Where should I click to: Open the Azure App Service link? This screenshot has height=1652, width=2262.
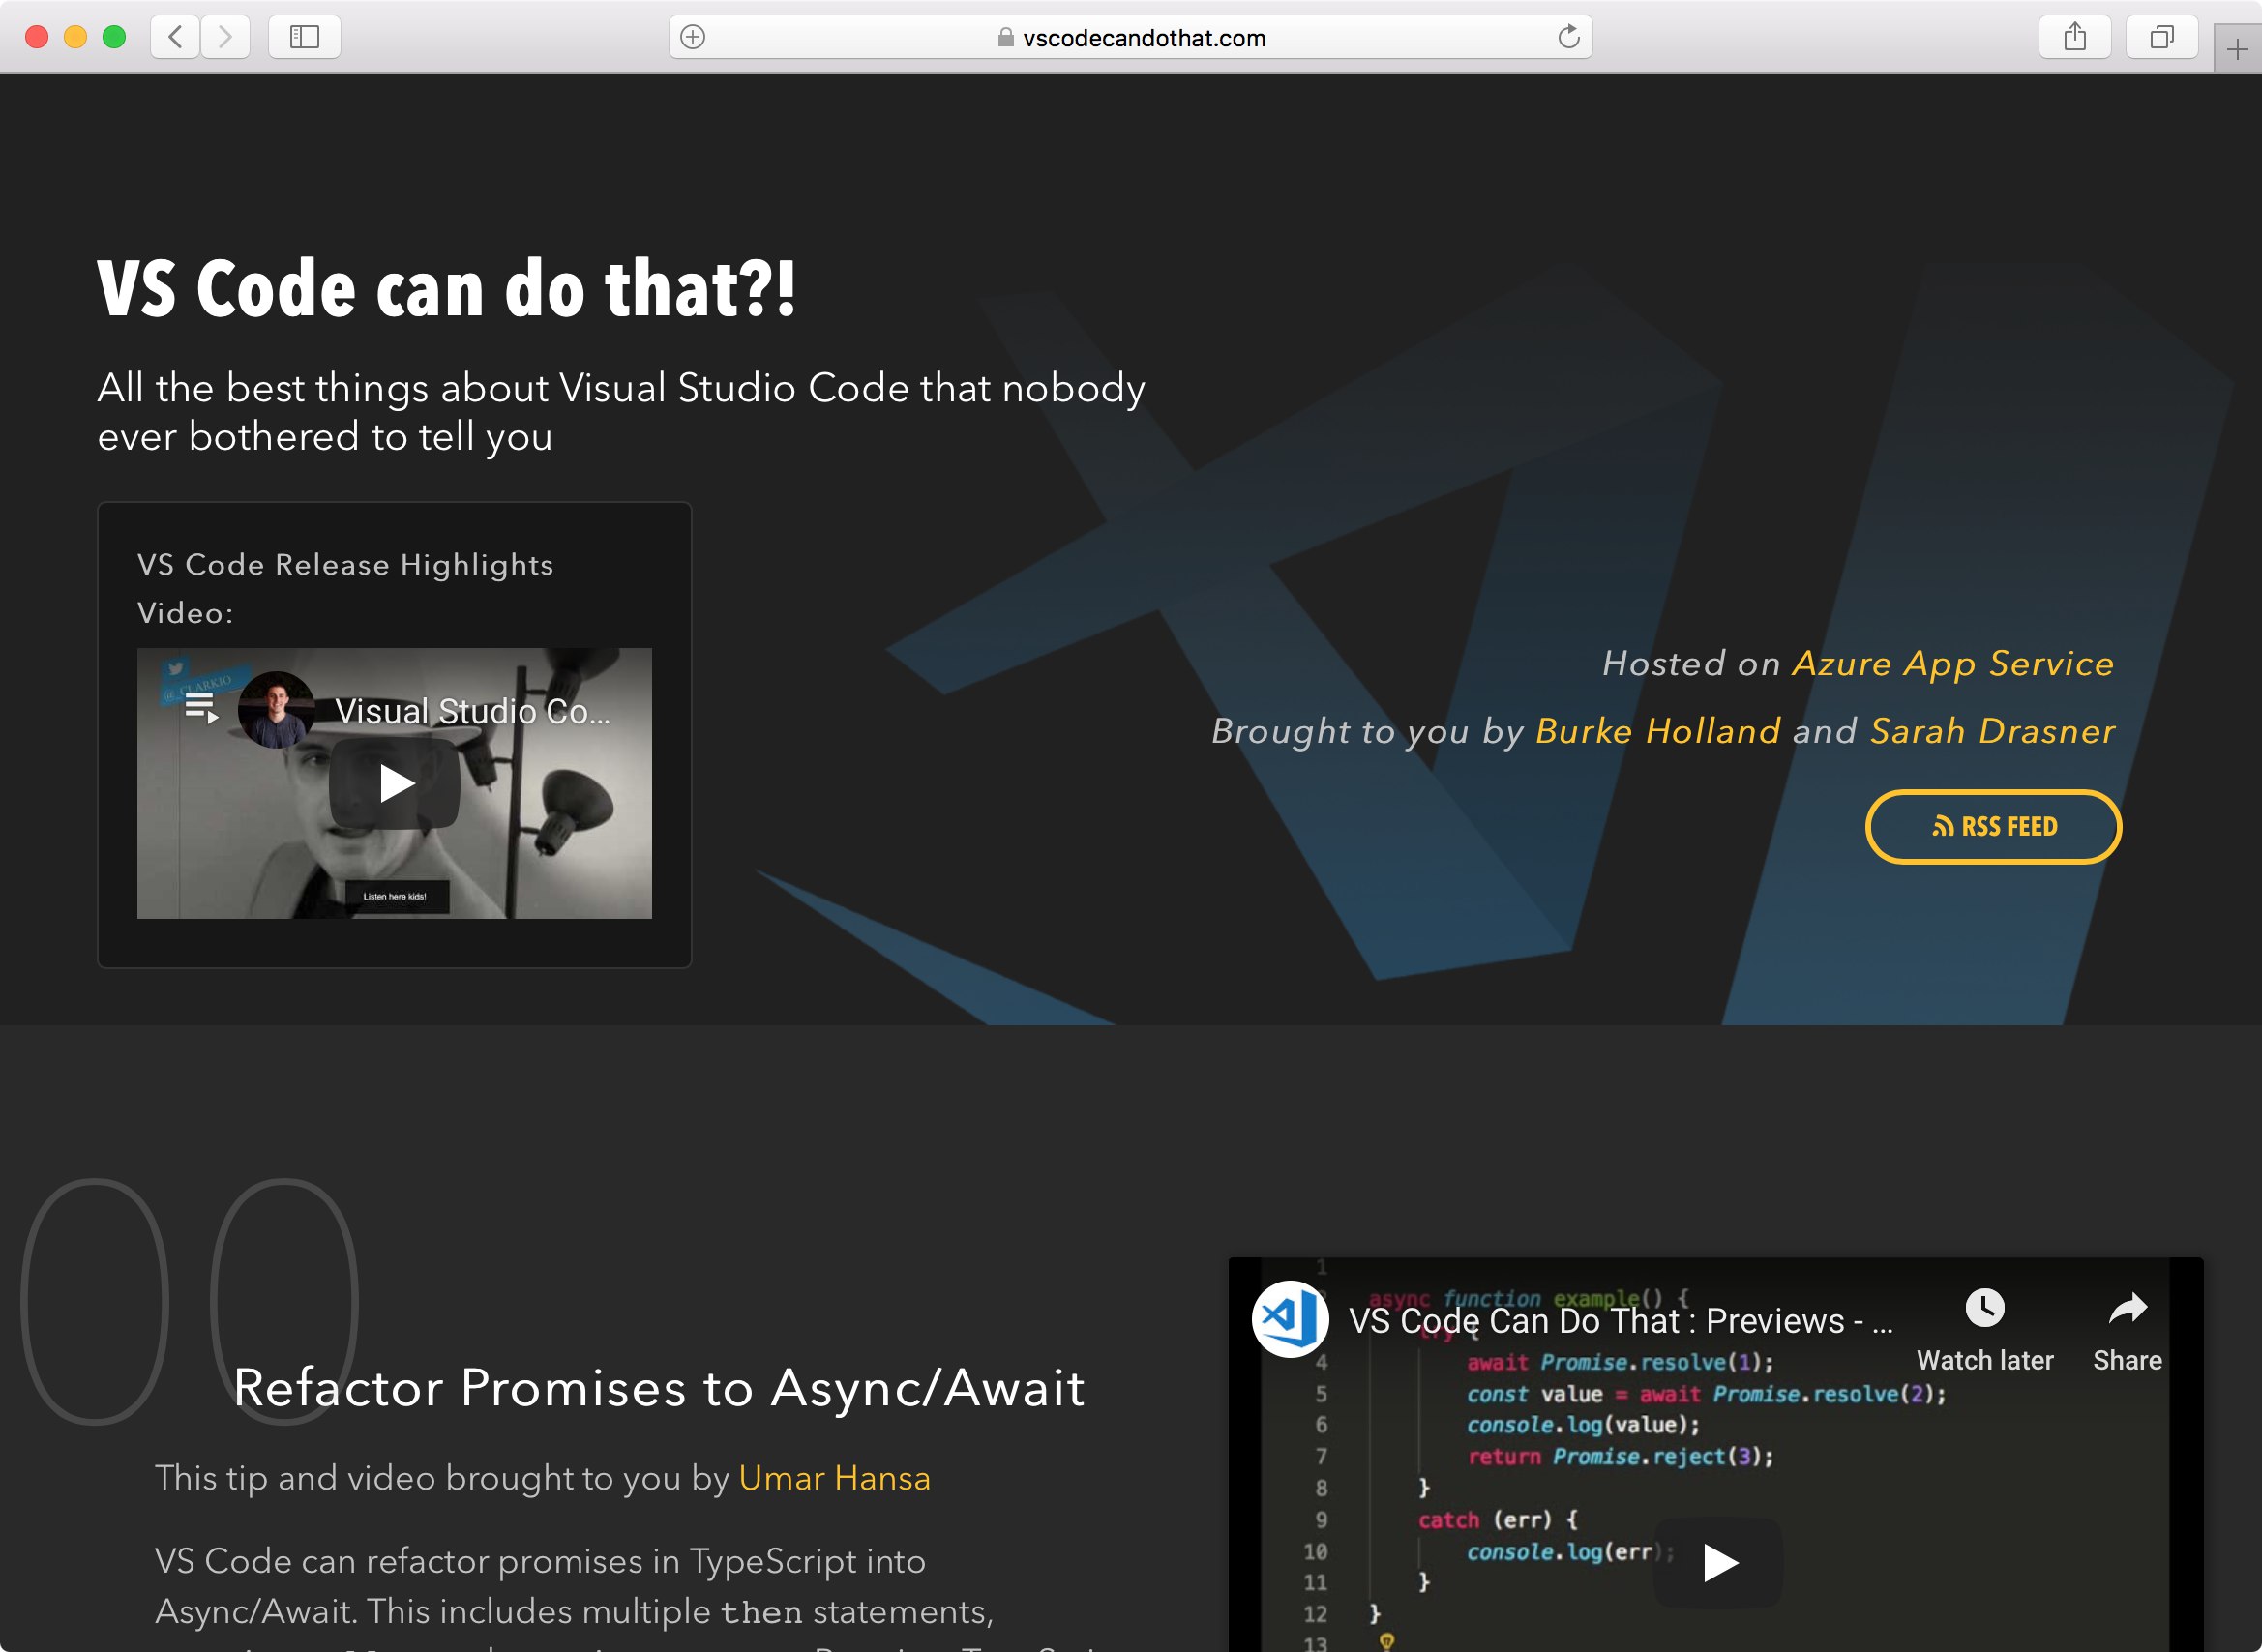(1952, 664)
